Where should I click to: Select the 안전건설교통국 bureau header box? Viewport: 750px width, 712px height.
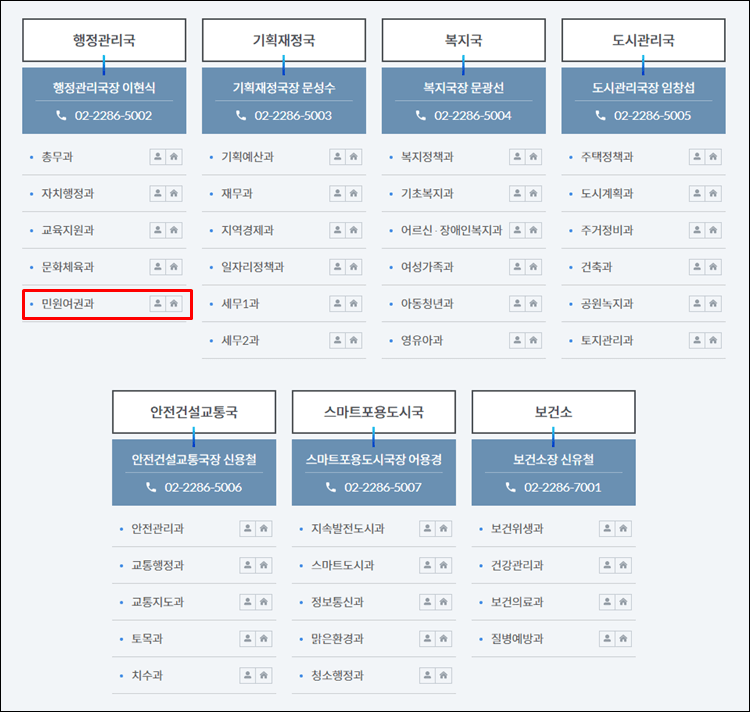coord(194,412)
